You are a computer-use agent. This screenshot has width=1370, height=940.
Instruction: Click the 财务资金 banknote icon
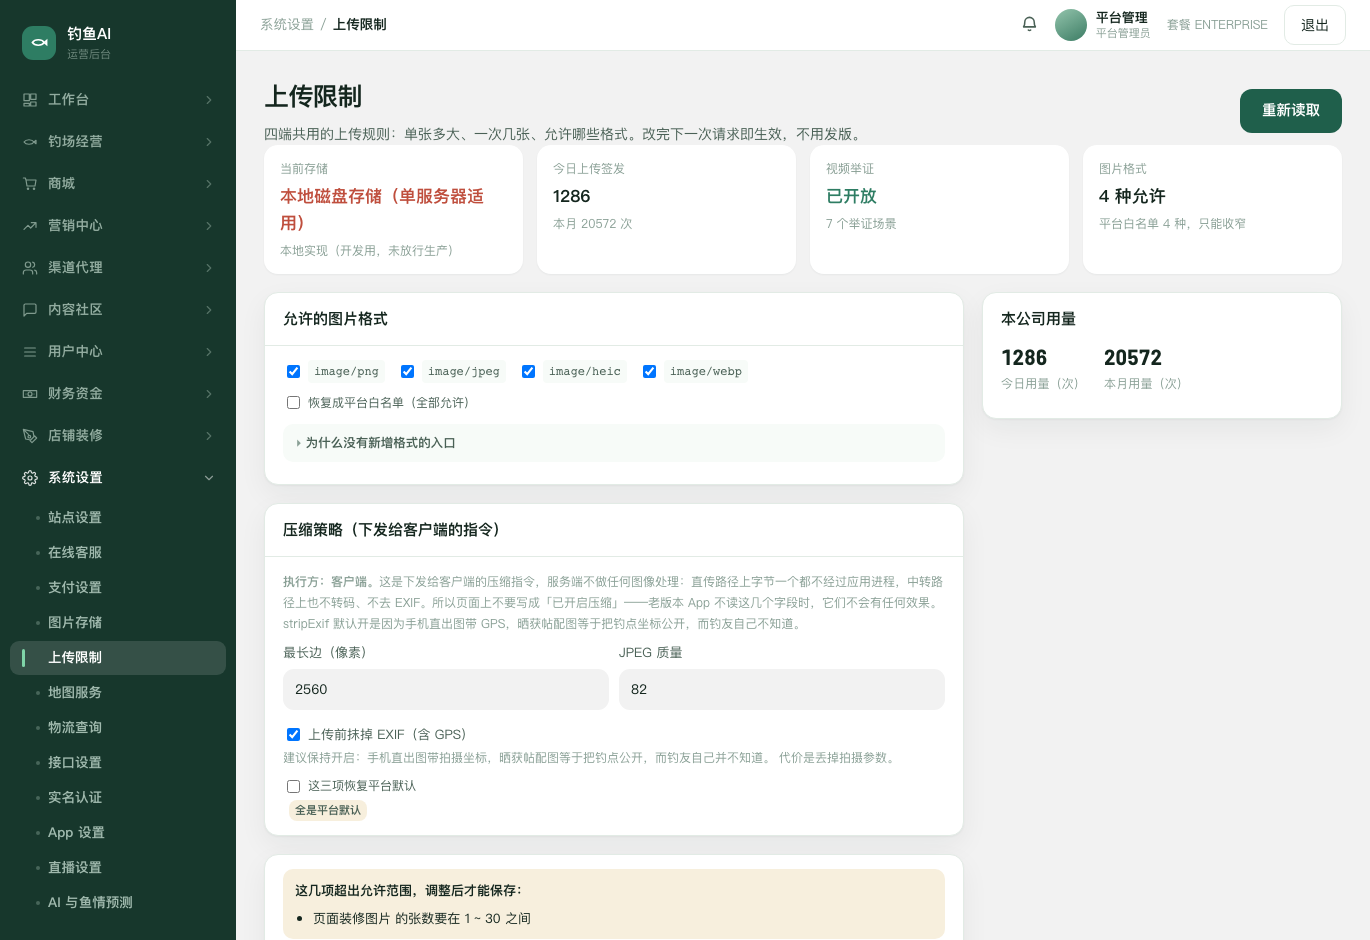tap(30, 394)
